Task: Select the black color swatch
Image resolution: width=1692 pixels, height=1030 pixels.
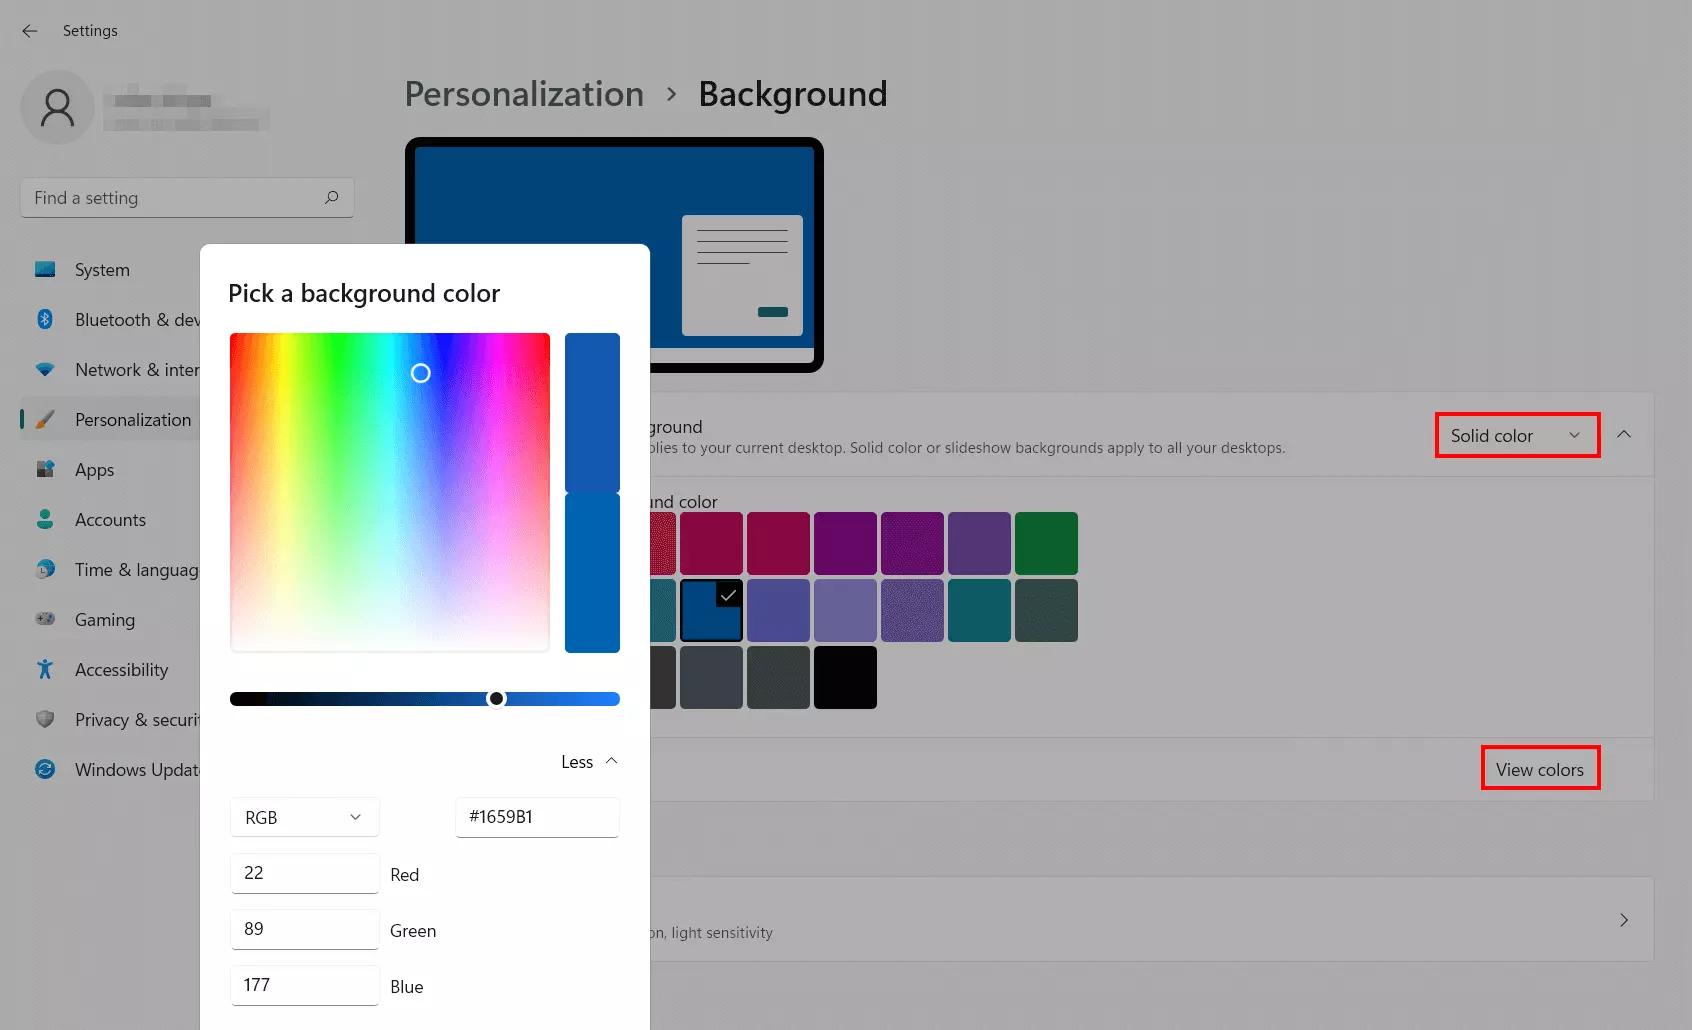Action: [x=845, y=677]
